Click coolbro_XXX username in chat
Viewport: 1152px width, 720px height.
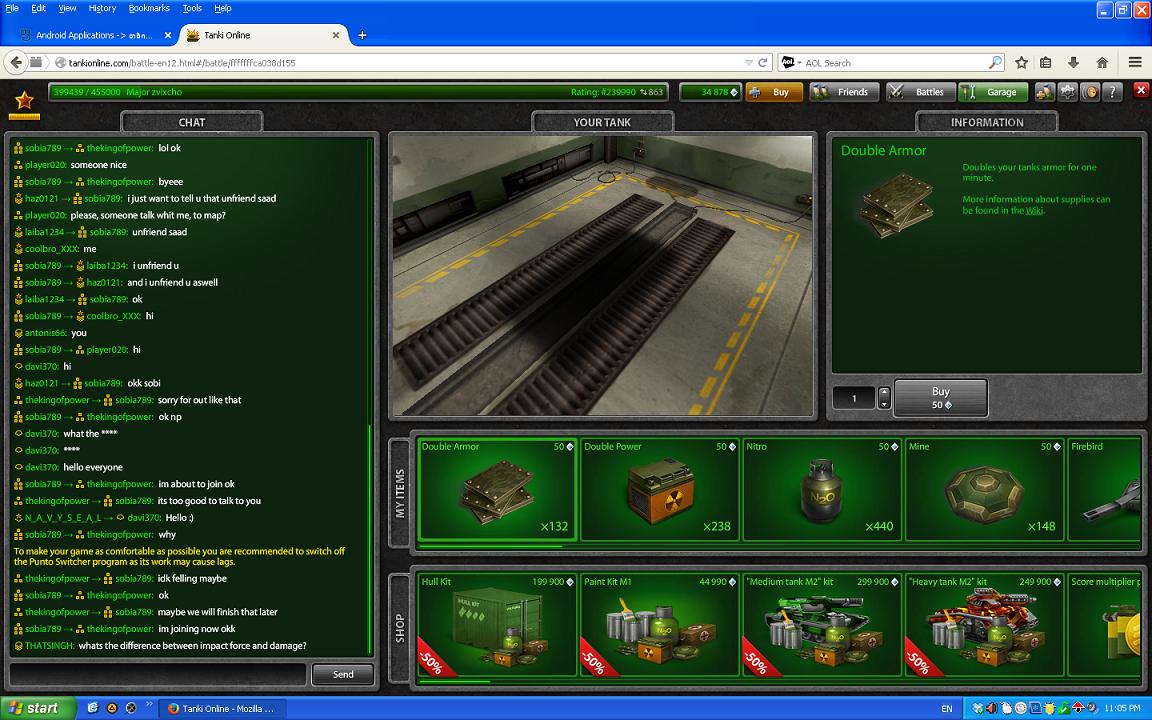(52, 248)
